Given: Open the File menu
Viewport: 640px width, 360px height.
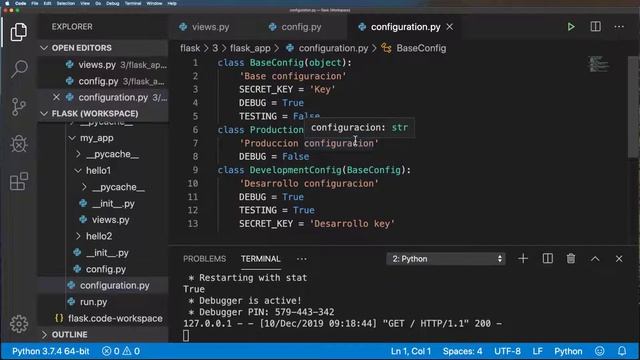Looking at the screenshot, I should [35, 3].
